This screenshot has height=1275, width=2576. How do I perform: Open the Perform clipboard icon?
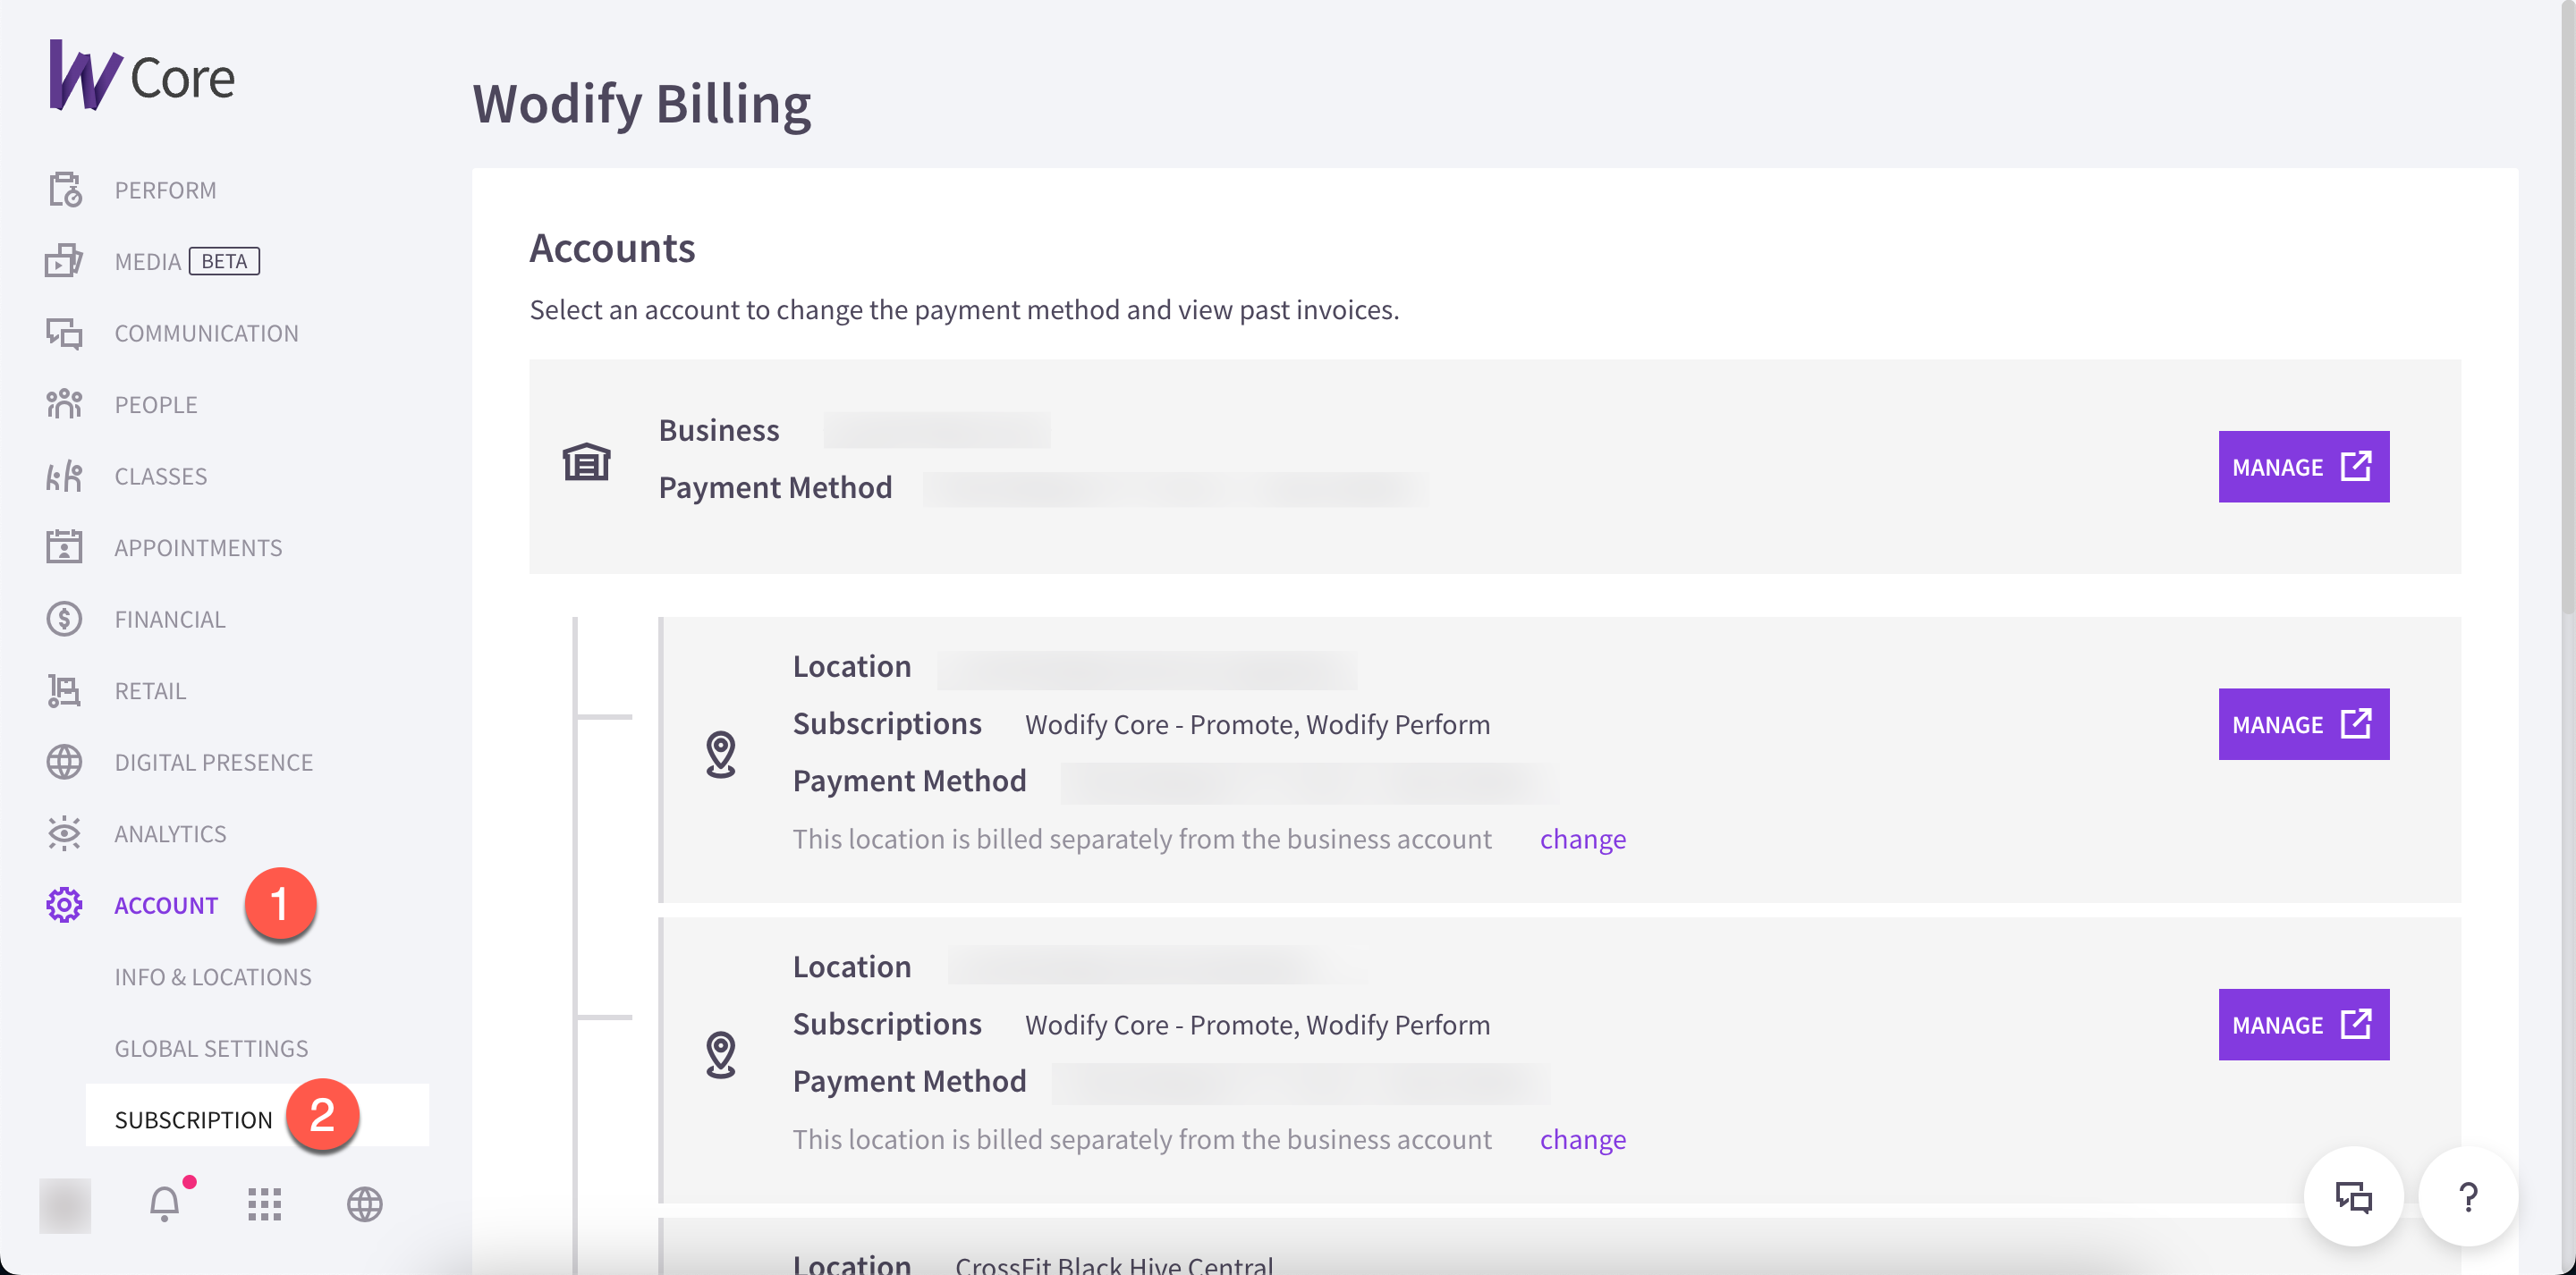point(65,189)
